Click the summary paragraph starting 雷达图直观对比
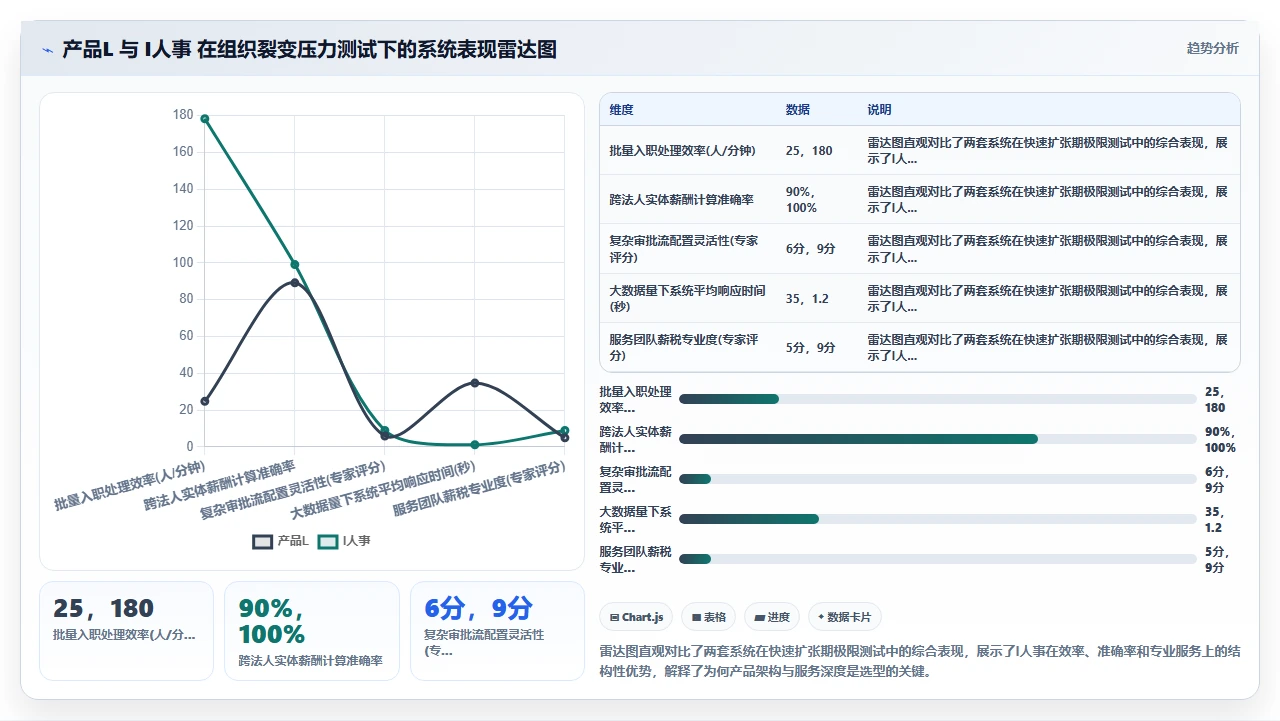 pos(920,661)
